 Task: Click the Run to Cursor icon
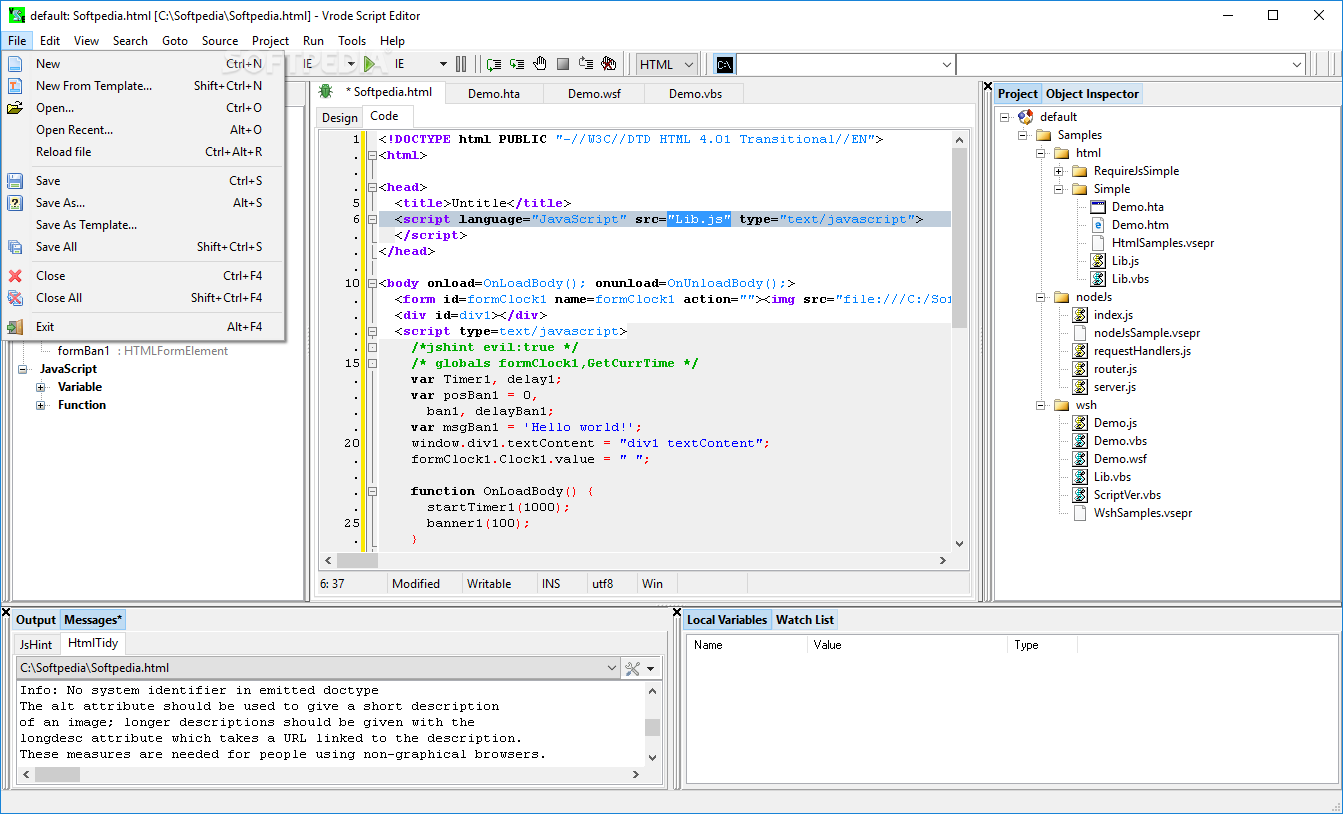(x=586, y=64)
